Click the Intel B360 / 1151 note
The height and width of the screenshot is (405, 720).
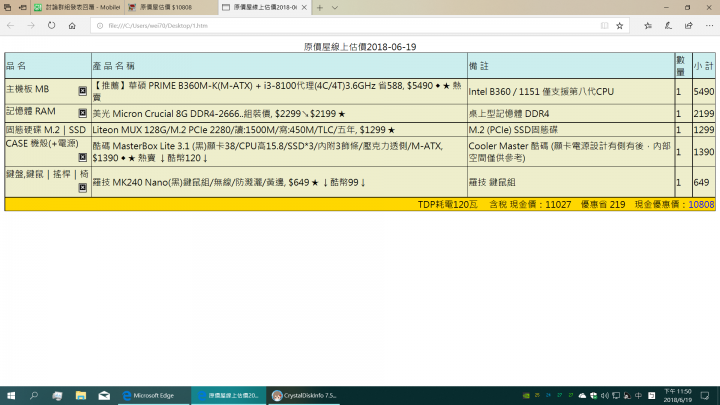(x=541, y=91)
